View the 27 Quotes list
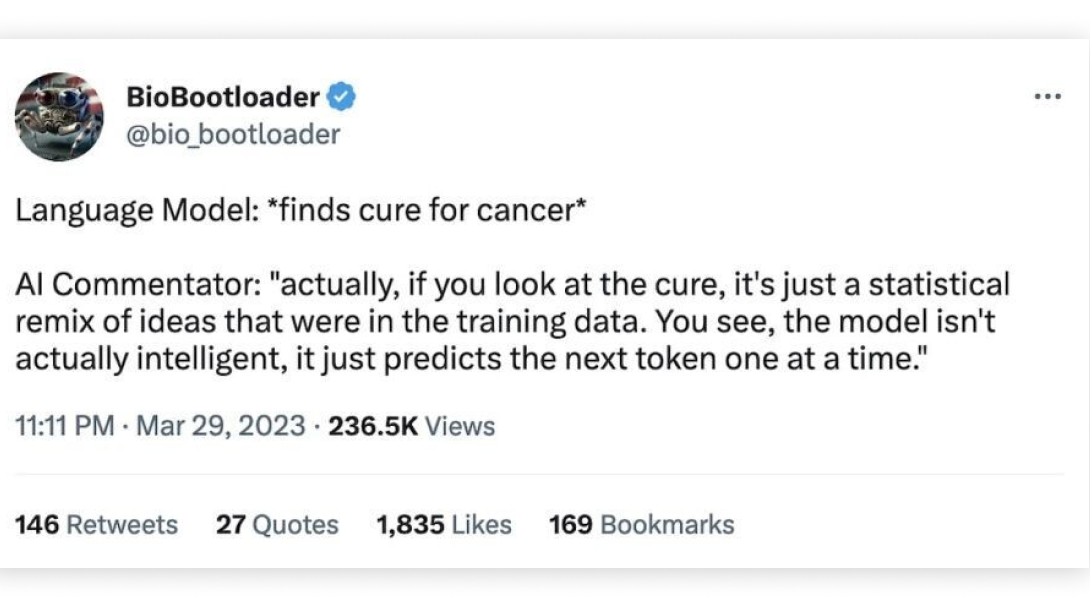 pos(277,524)
